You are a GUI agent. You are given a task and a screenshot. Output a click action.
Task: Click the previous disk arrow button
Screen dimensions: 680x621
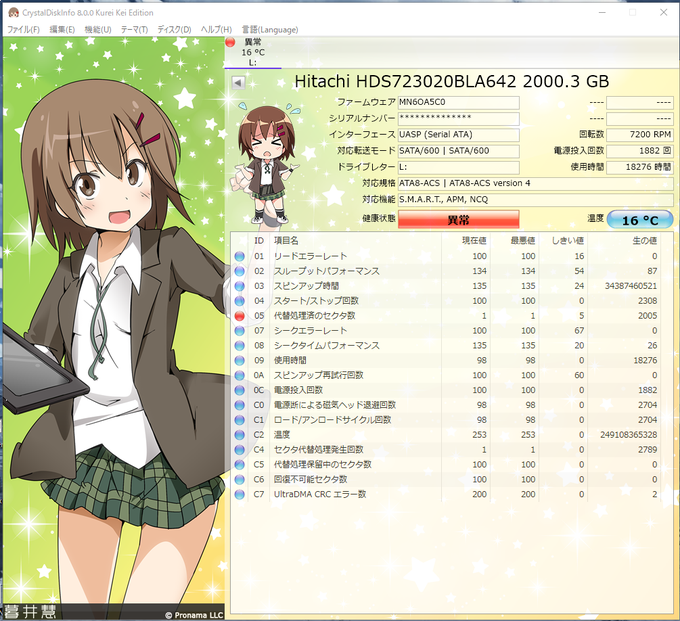[238, 82]
